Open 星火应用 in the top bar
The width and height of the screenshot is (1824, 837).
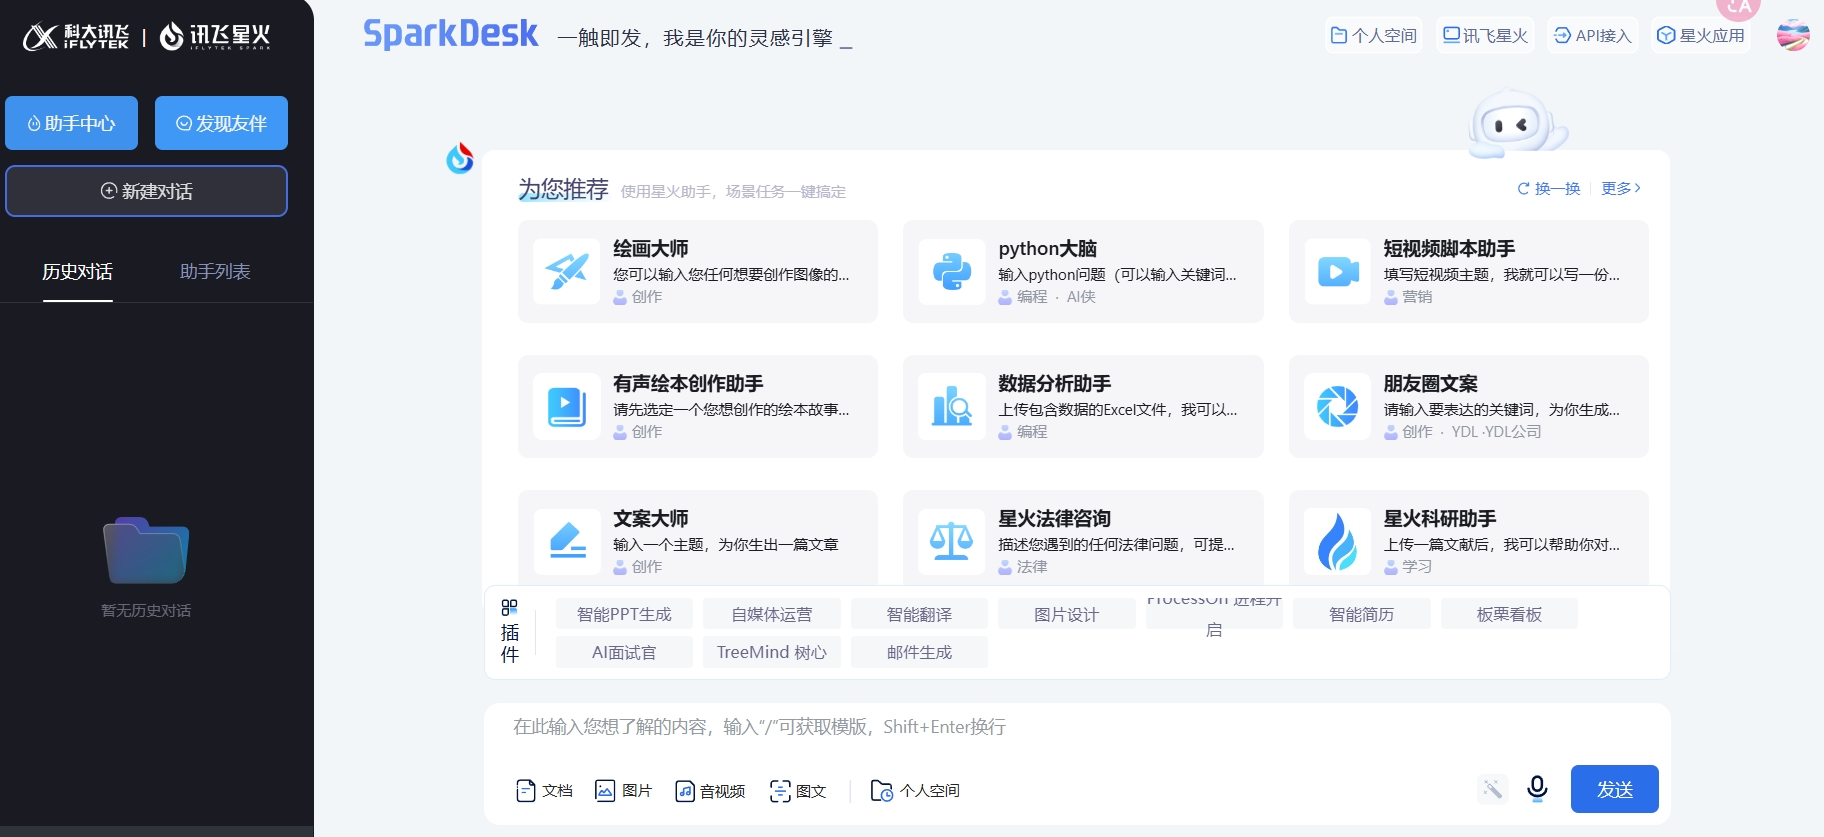click(x=1701, y=35)
